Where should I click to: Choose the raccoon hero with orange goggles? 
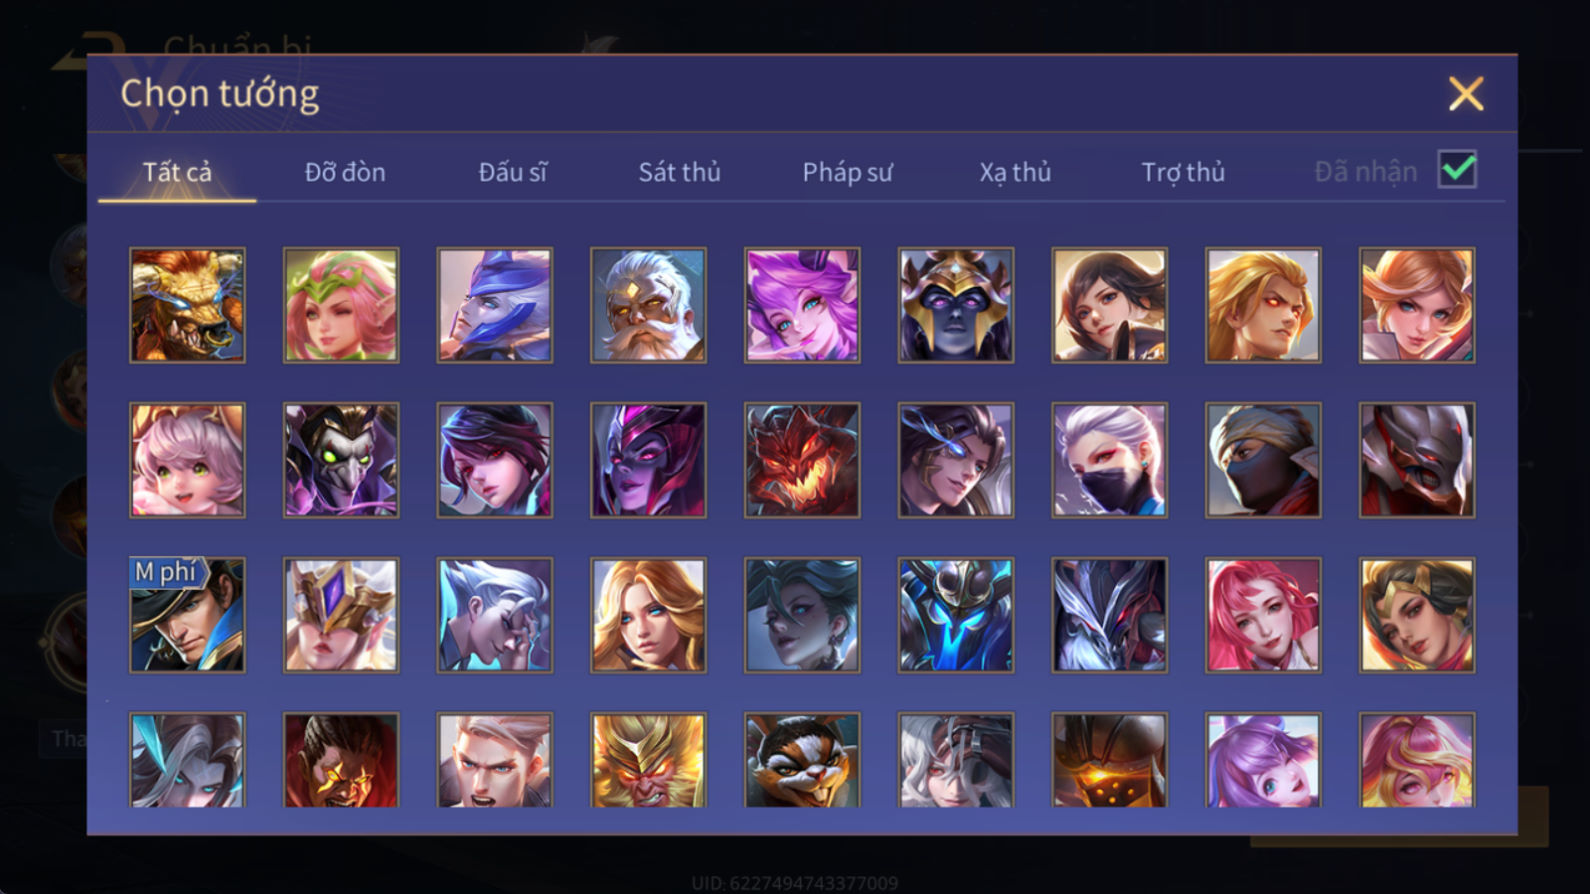[802, 760]
